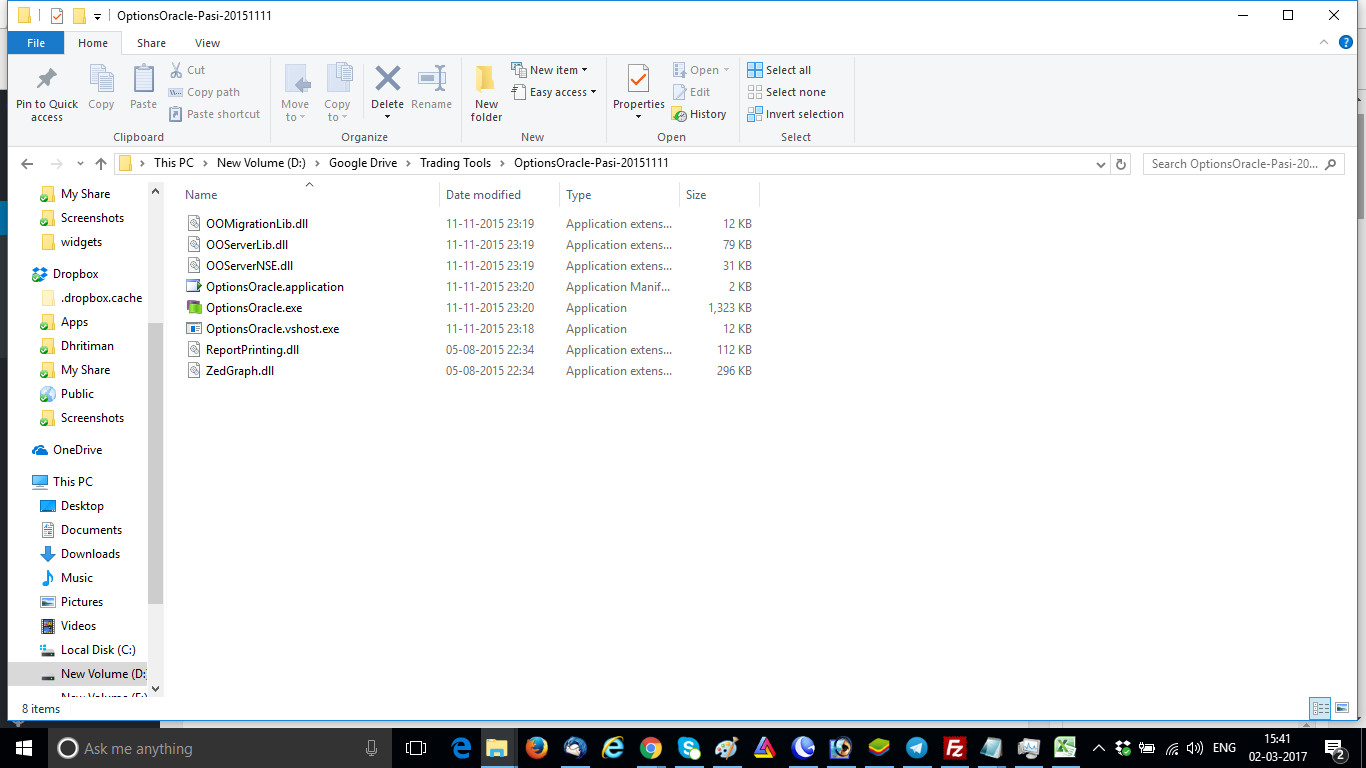Launch Firefox from taskbar

[x=537, y=748]
